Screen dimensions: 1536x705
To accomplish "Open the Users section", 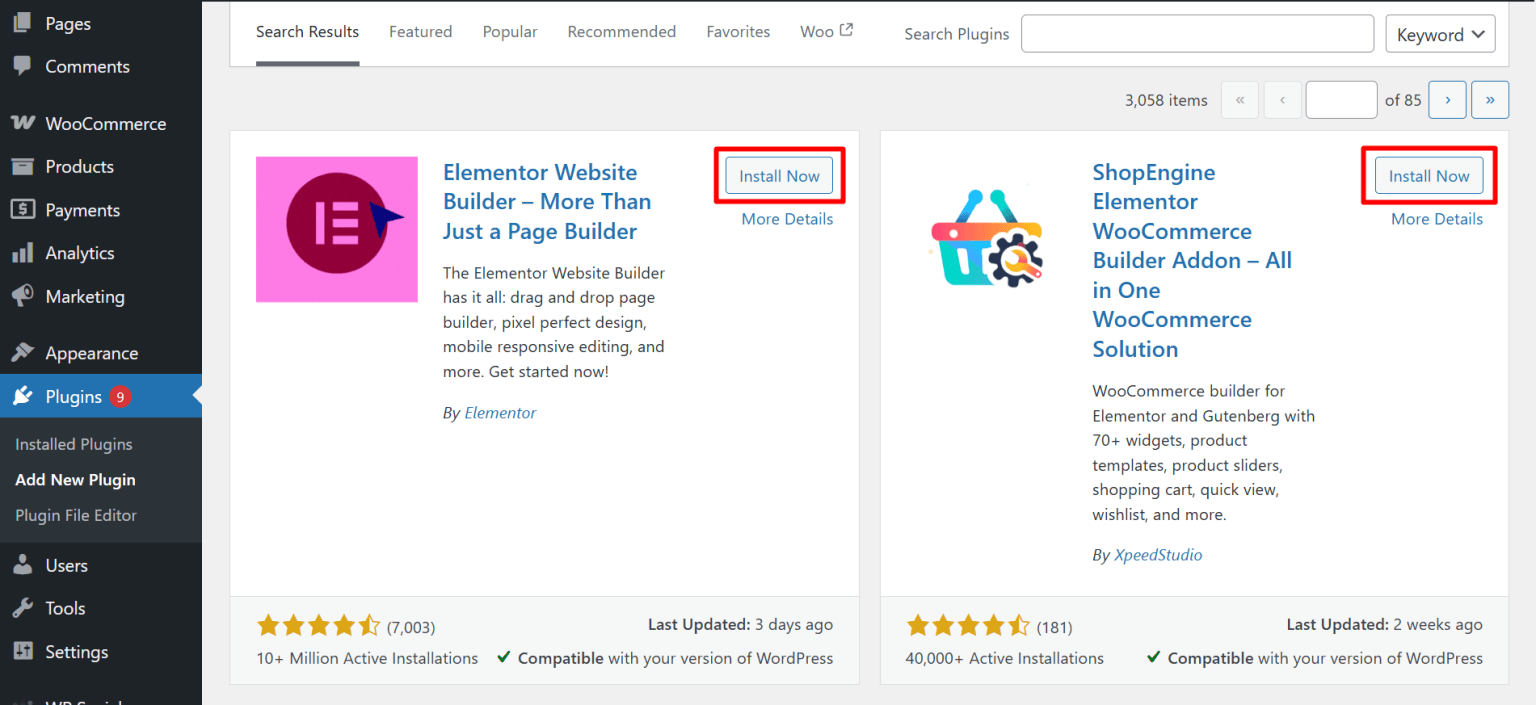I will click(x=65, y=565).
